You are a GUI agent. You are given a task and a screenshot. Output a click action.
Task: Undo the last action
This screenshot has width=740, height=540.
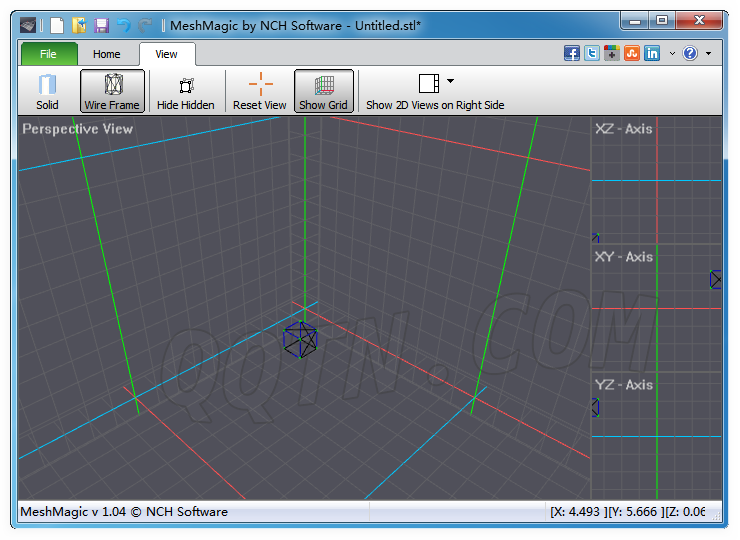coord(123,25)
